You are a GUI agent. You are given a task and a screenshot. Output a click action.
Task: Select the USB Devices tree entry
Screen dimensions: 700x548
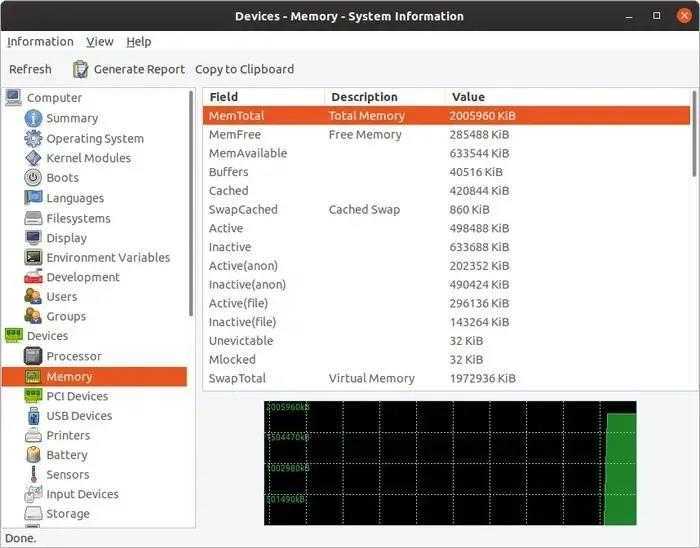pyautogui.click(x=79, y=415)
